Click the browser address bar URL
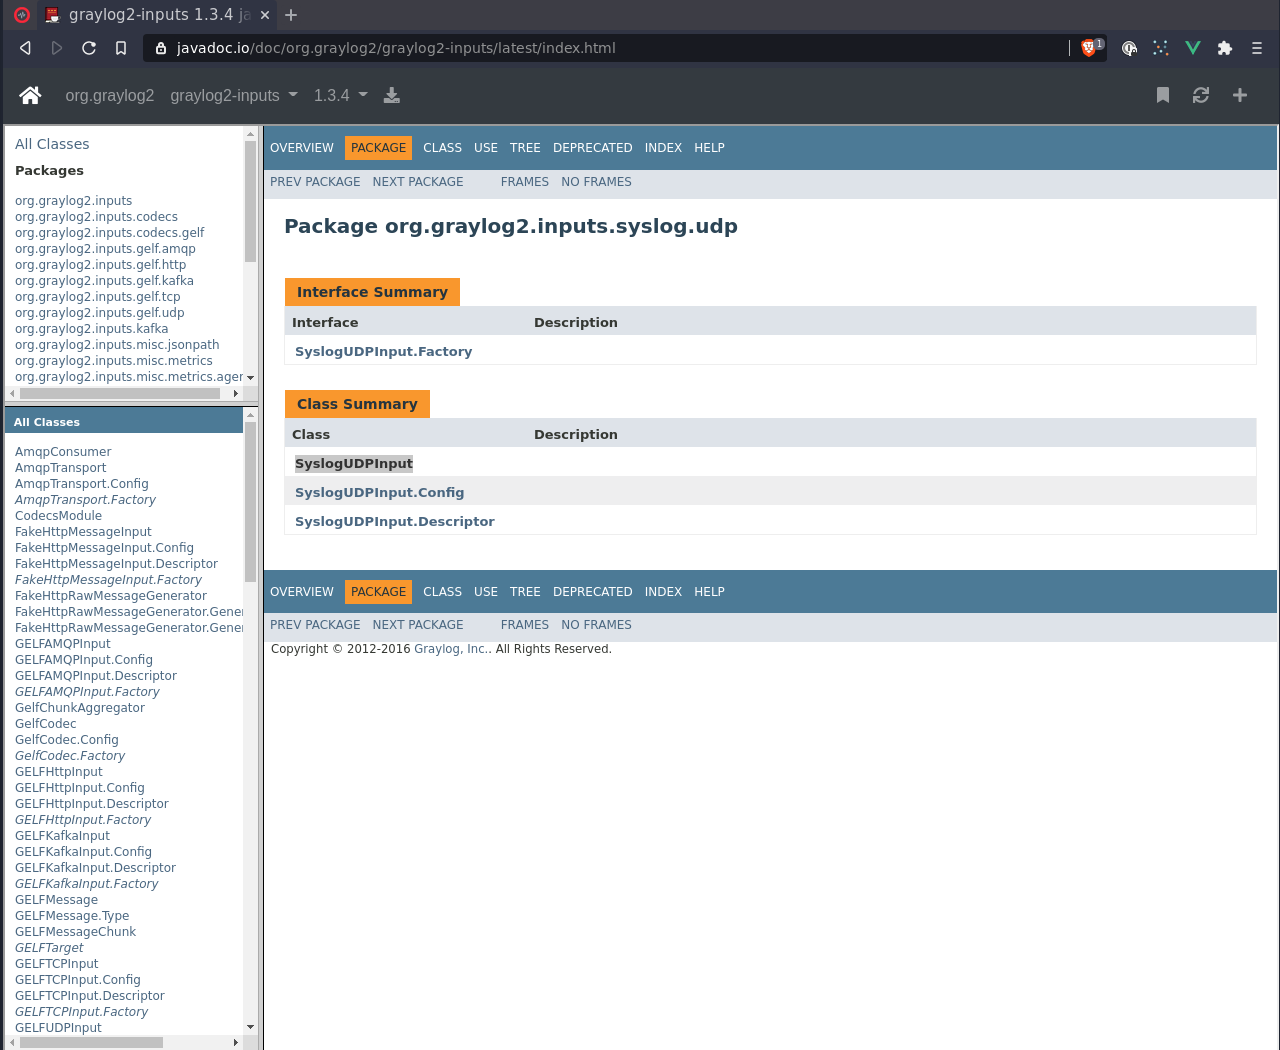This screenshot has height=1050, width=1280. [x=396, y=48]
